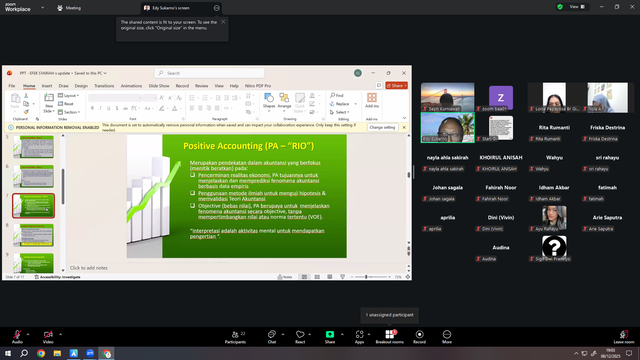Adjust the PowerPoint zoom slider
Image resolution: width=640 pixels, height=360 pixels.
click(x=366, y=277)
